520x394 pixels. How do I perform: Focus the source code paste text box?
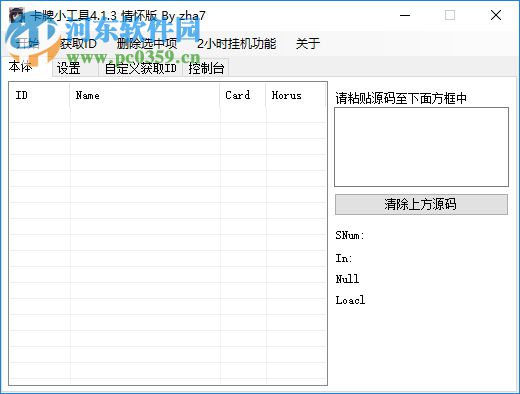421,147
